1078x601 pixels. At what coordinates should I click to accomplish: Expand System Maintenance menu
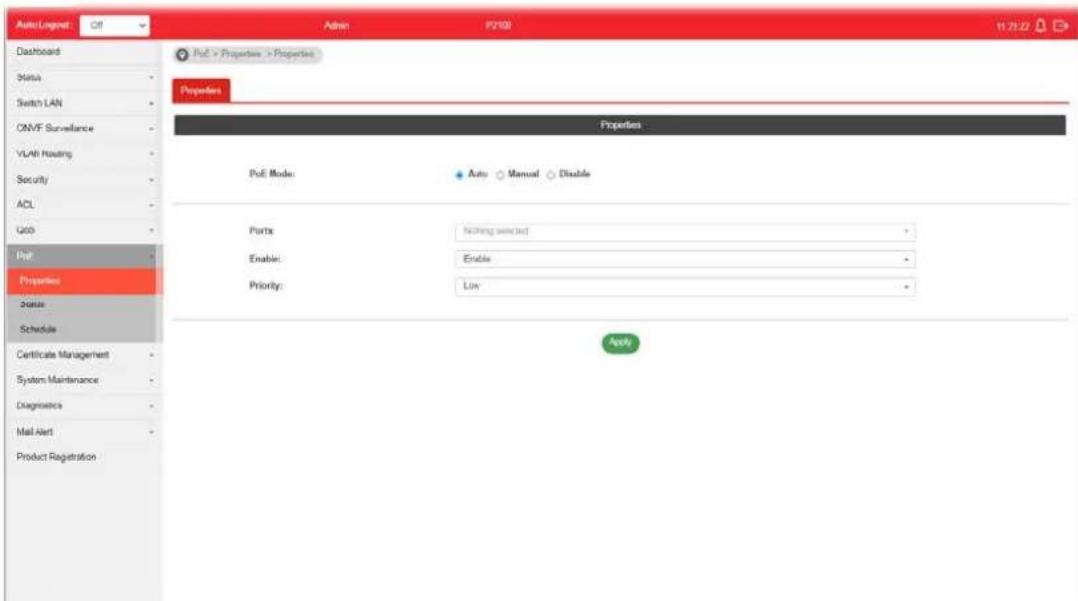85,380
